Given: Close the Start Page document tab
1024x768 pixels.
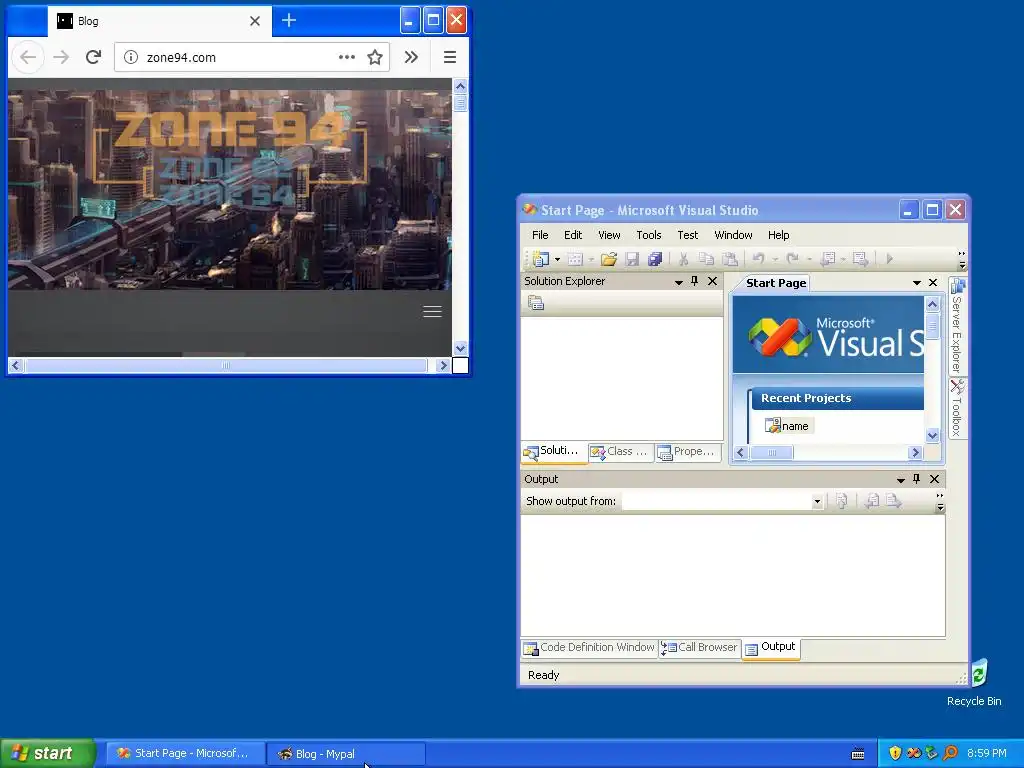Looking at the screenshot, I should click(x=933, y=283).
